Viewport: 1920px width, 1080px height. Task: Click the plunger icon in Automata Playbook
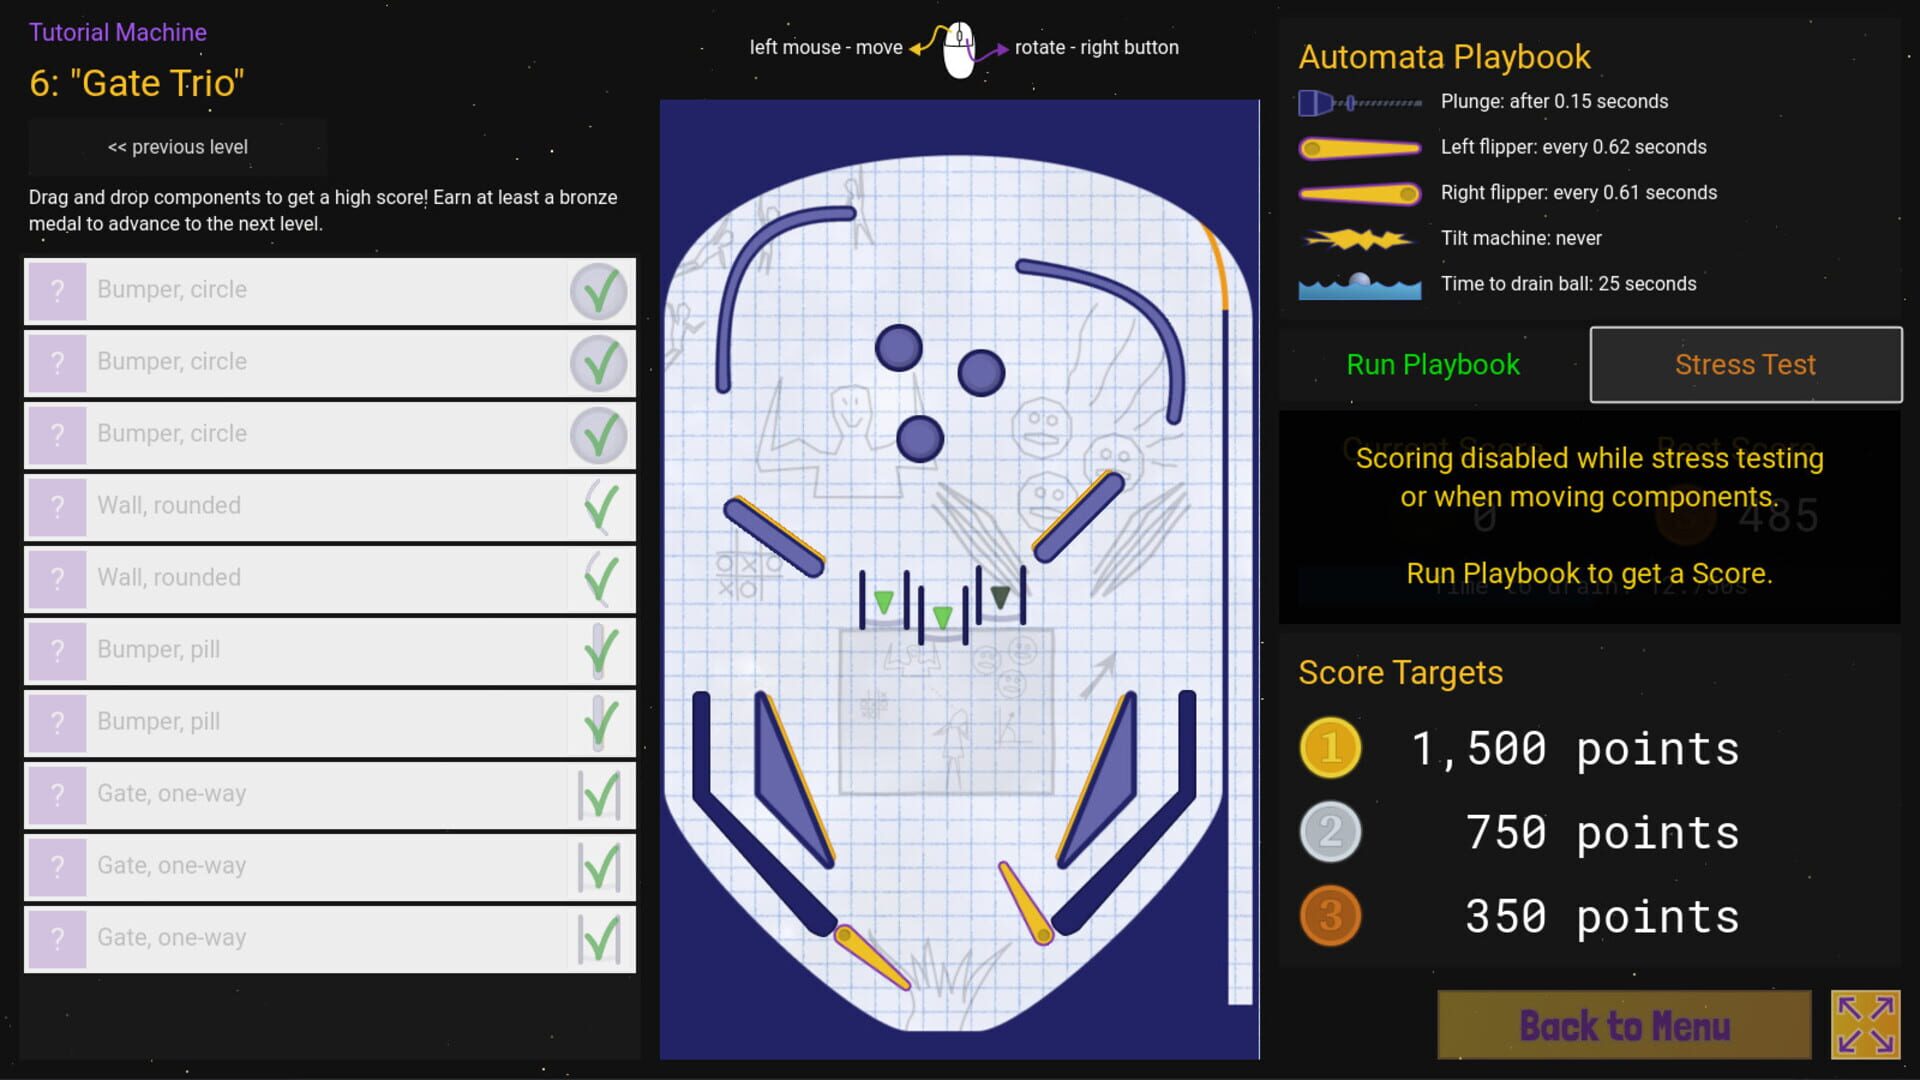pos(1360,100)
